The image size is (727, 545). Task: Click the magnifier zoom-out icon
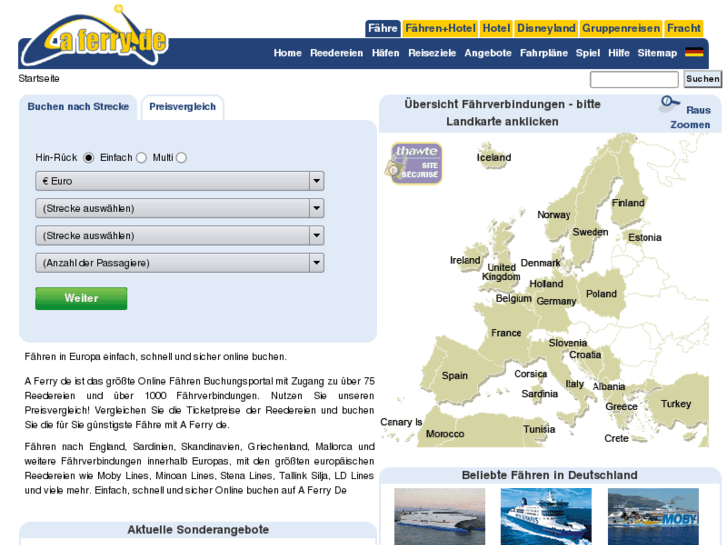click(x=669, y=103)
